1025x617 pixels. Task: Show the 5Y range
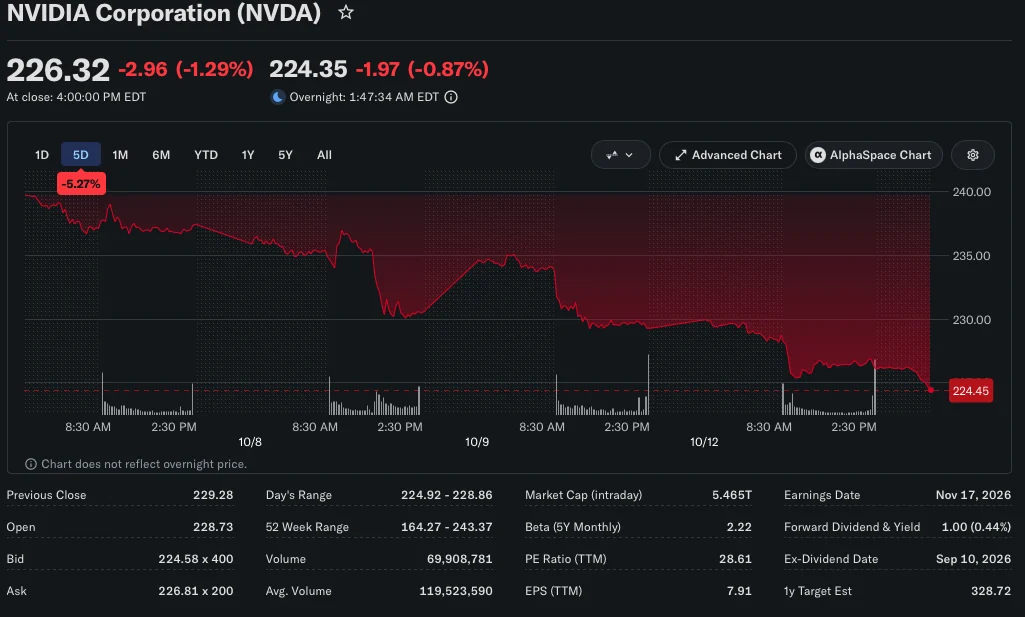(x=285, y=155)
